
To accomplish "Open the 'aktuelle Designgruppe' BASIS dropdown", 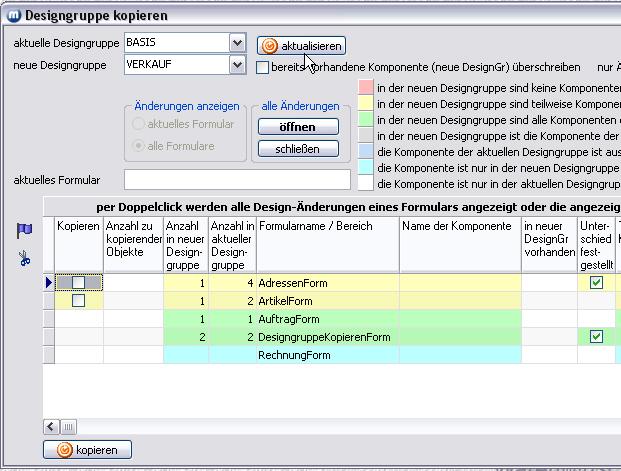I will (237, 43).
